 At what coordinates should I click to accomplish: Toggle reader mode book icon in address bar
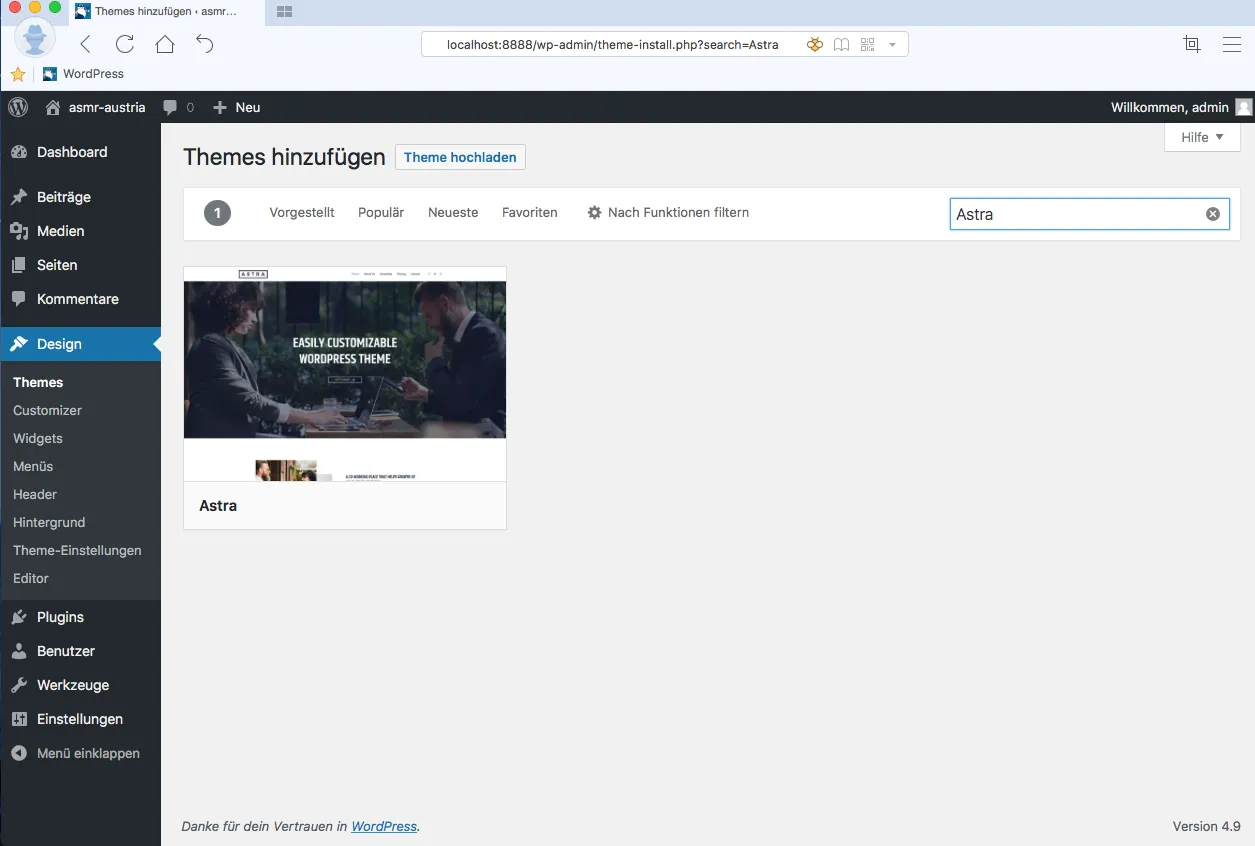(x=842, y=44)
